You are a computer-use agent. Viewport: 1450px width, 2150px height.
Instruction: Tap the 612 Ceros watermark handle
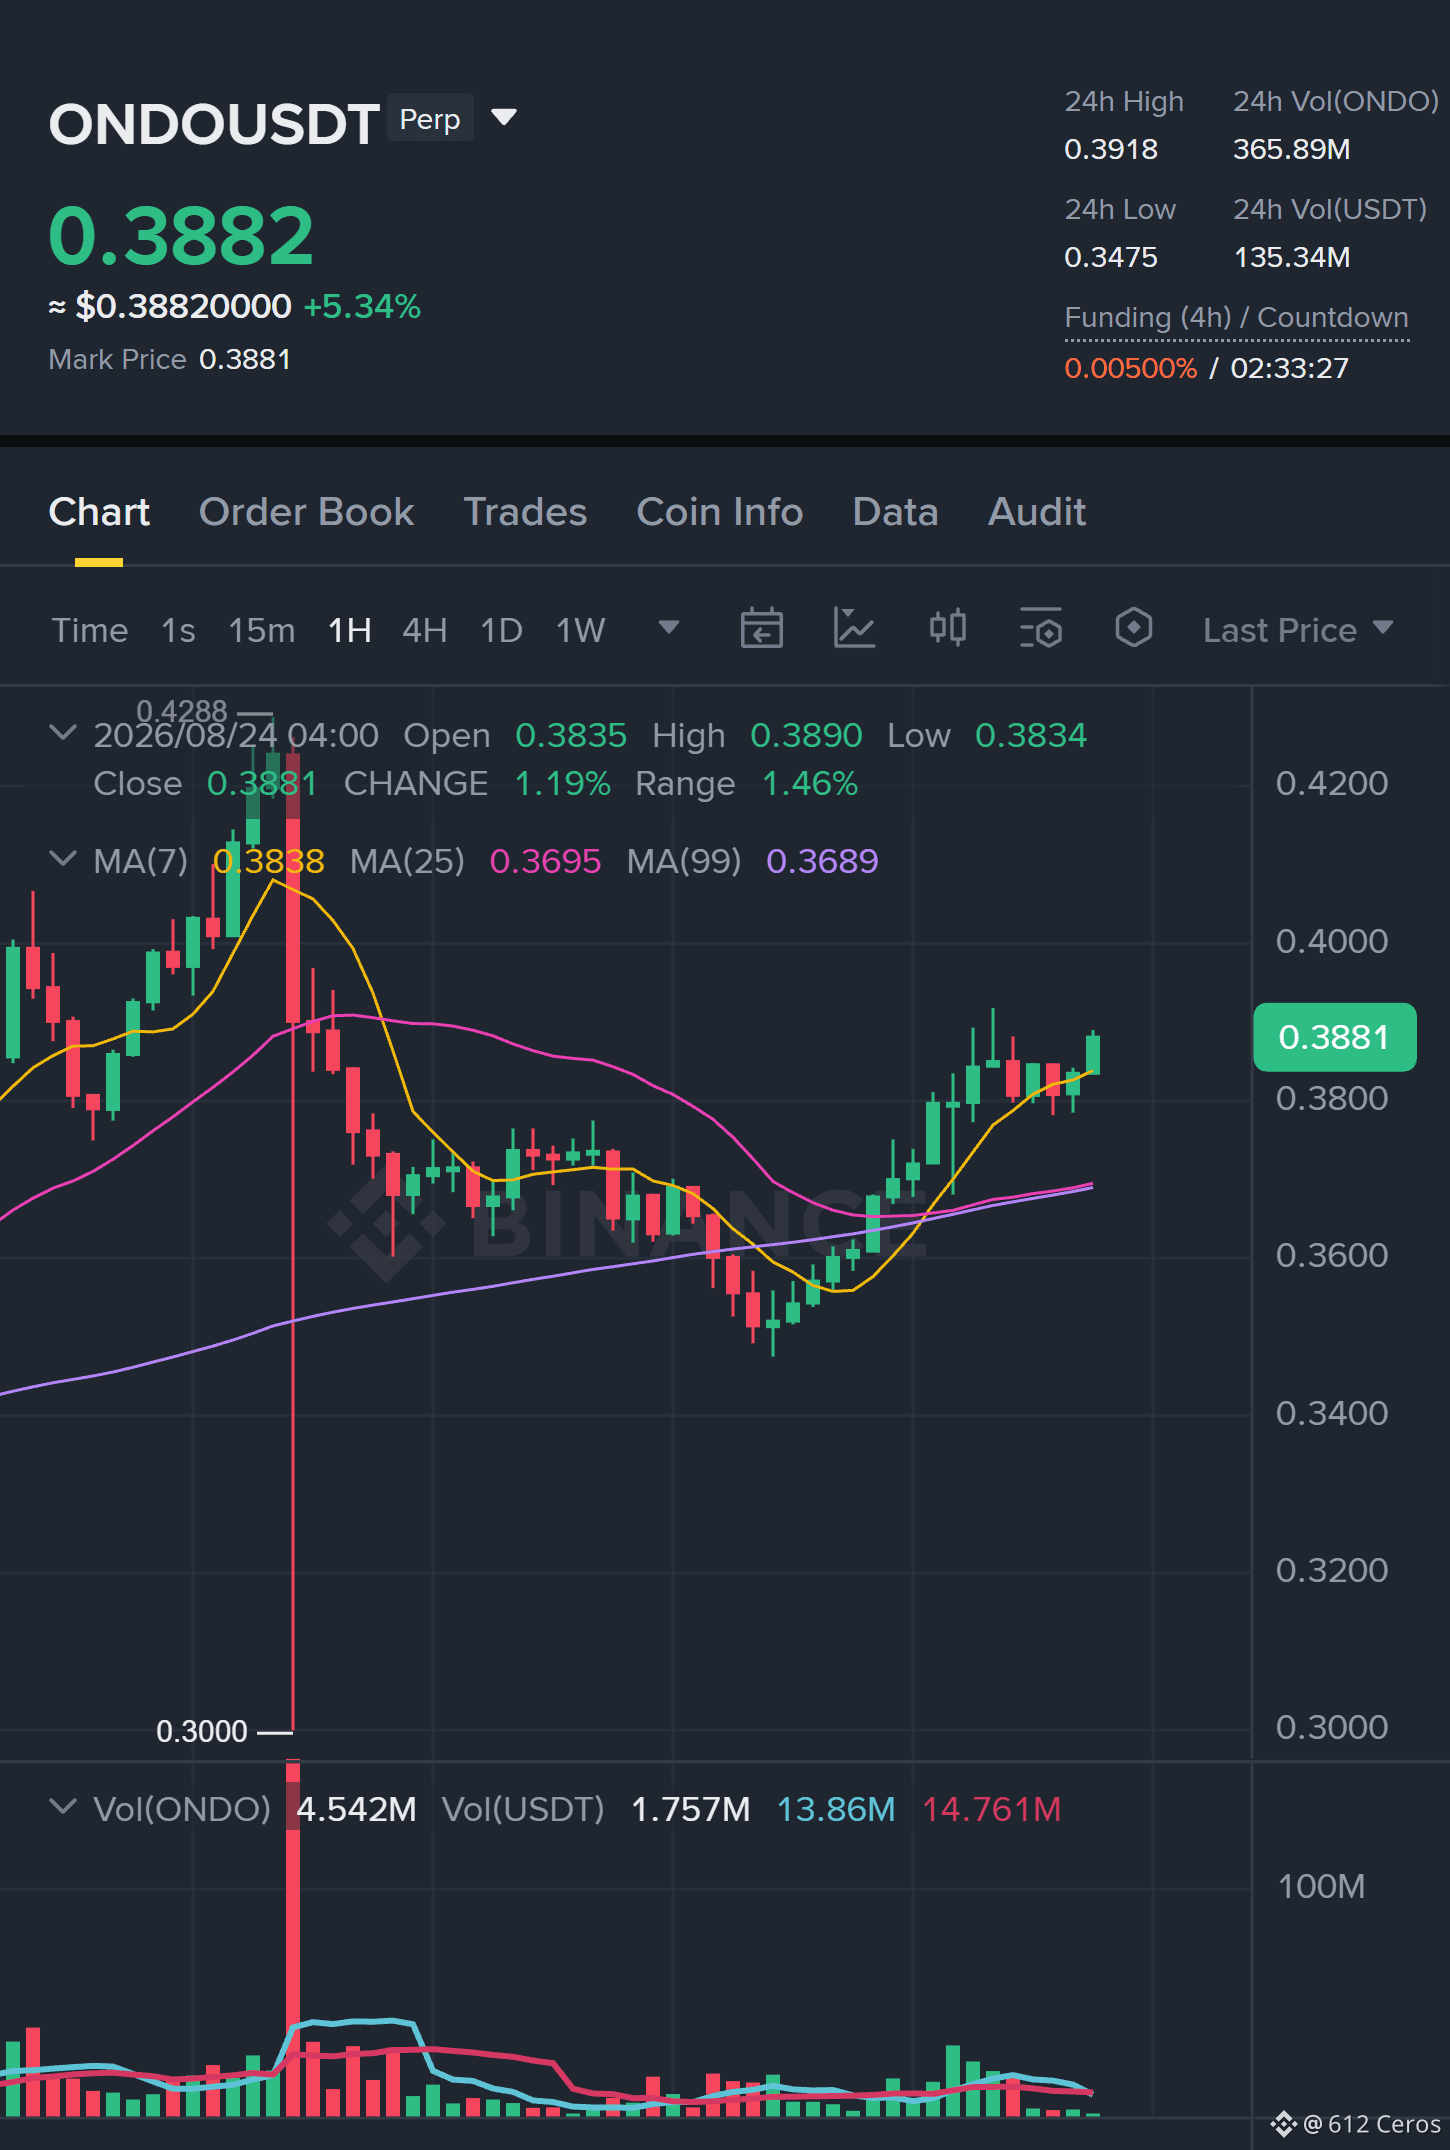coord(1371,2124)
